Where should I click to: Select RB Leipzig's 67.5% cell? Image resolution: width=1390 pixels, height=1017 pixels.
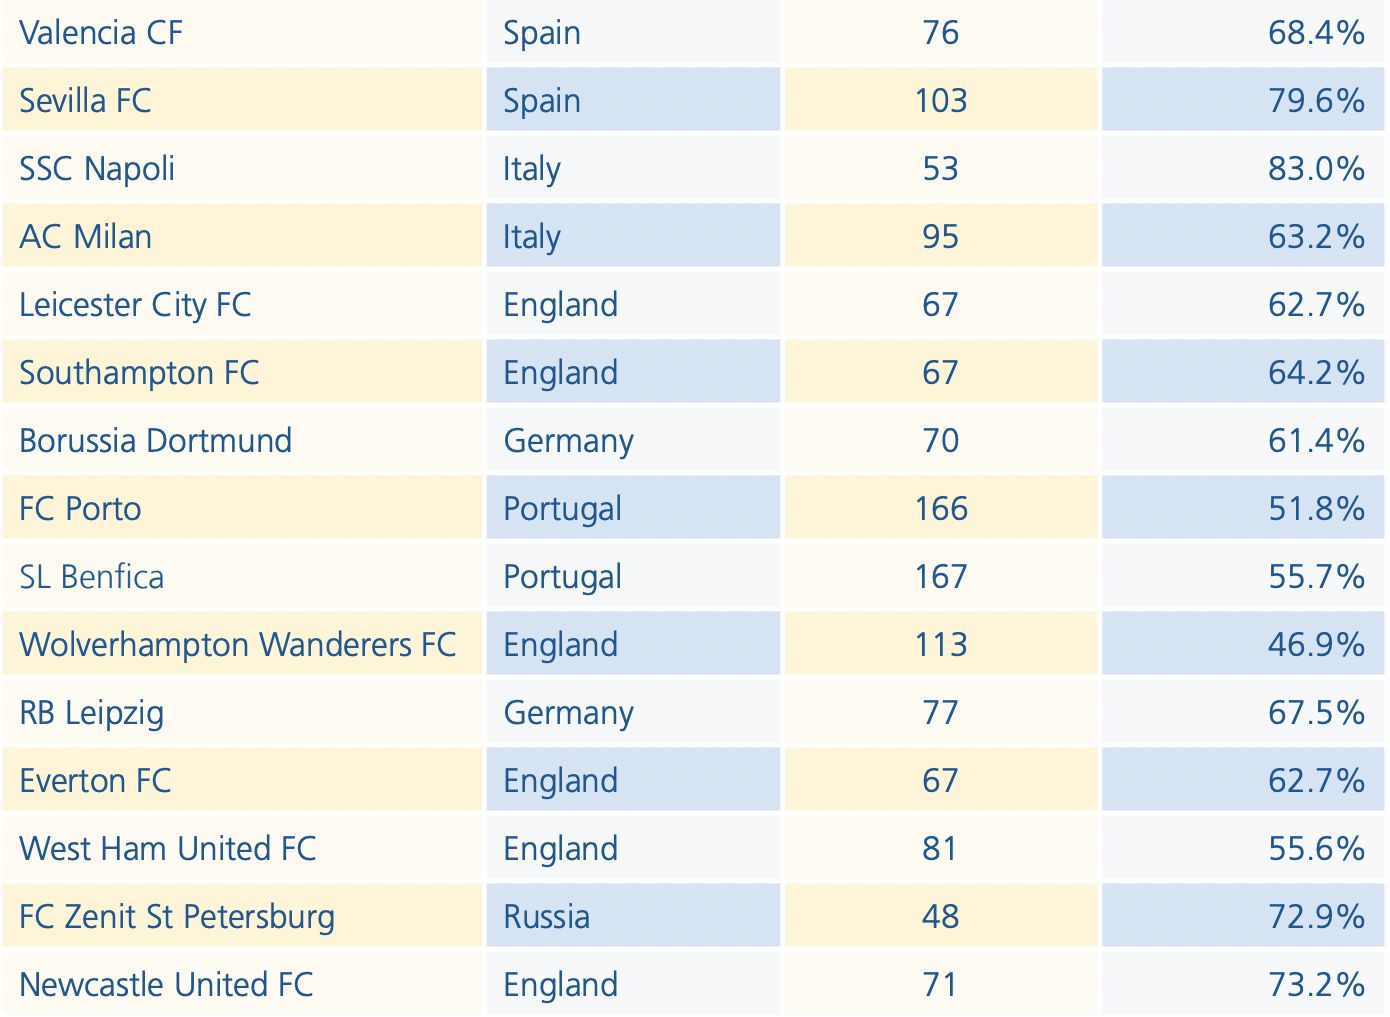point(1243,712)
